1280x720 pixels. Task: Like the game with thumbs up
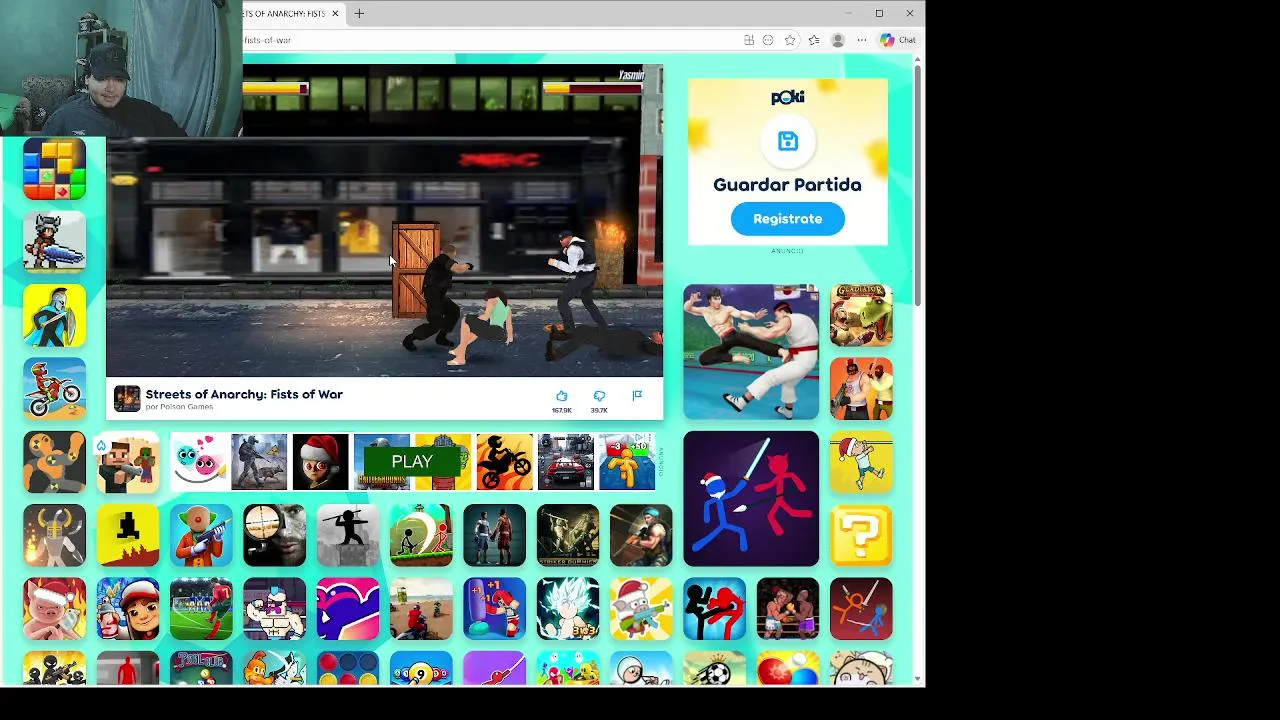click(x=561, y=396)
